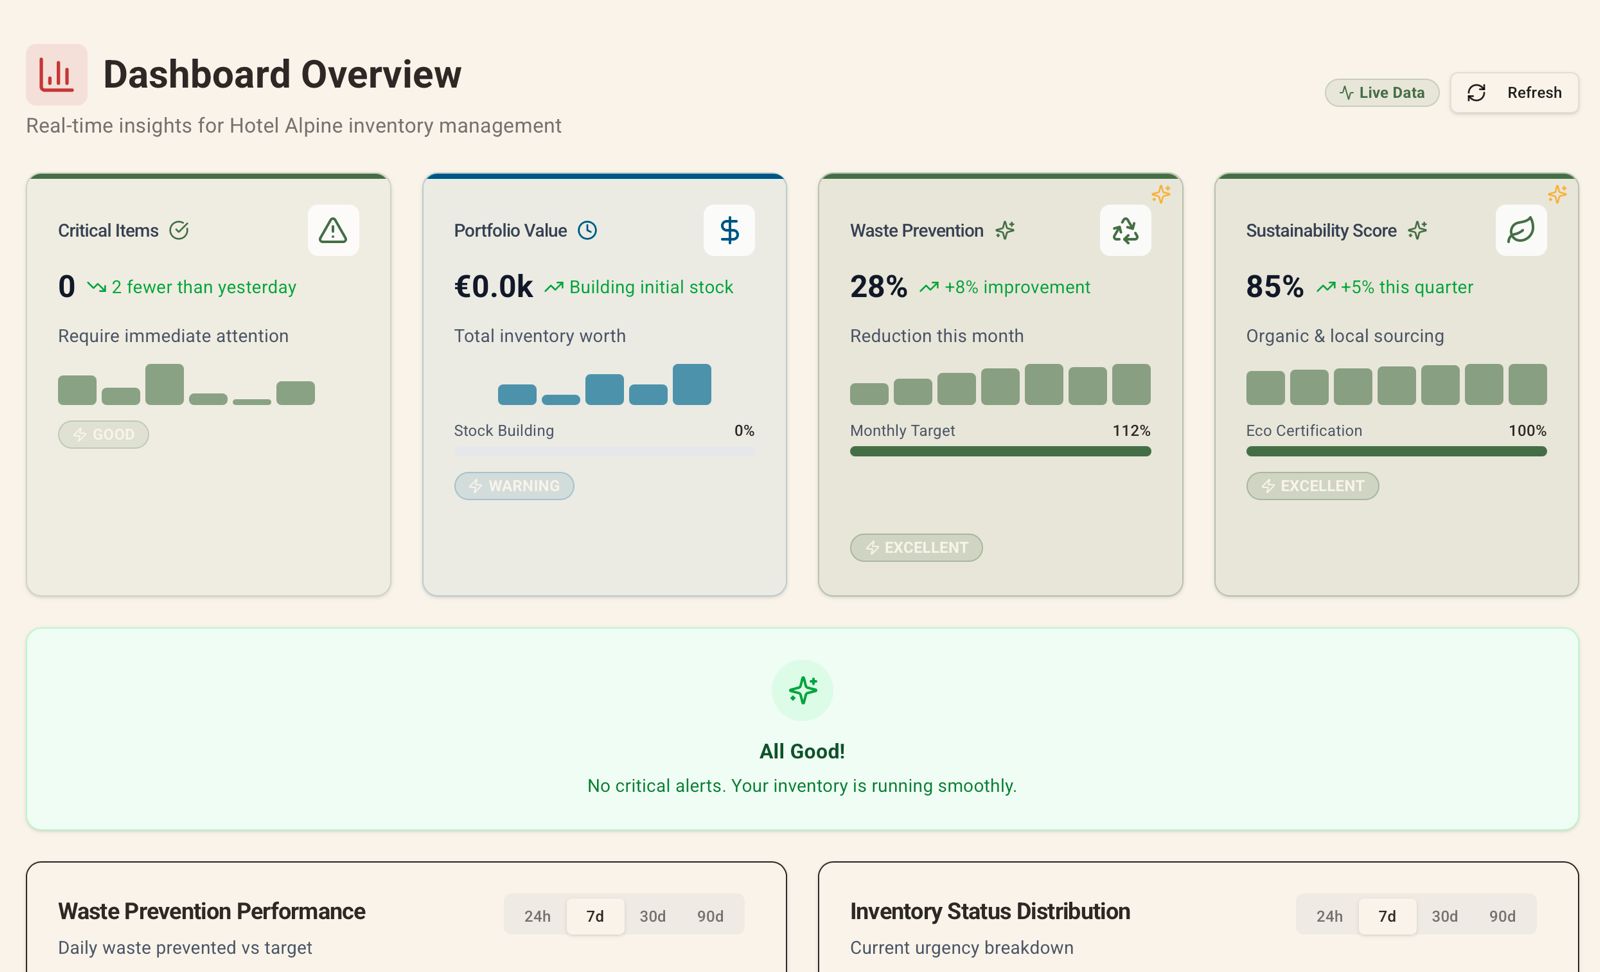
Task: Click the sparkle icon beside Waste Prevention title
Action: click(1005, 231)
